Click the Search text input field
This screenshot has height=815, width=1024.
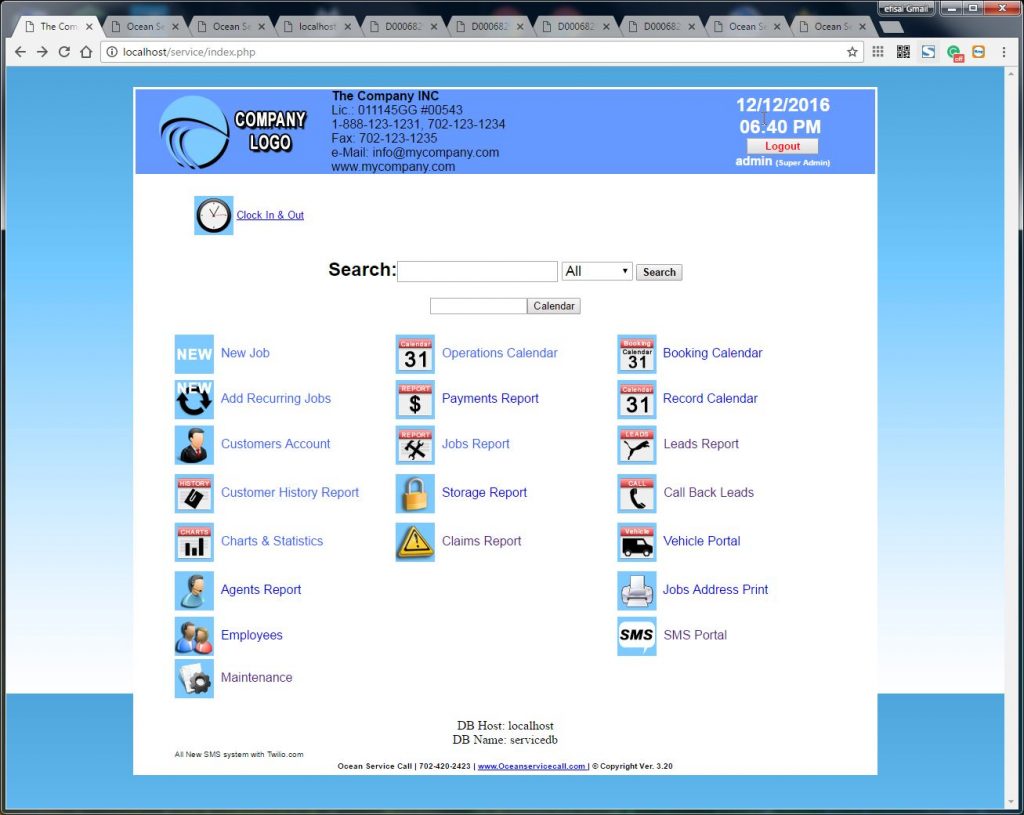pos(477,271)
